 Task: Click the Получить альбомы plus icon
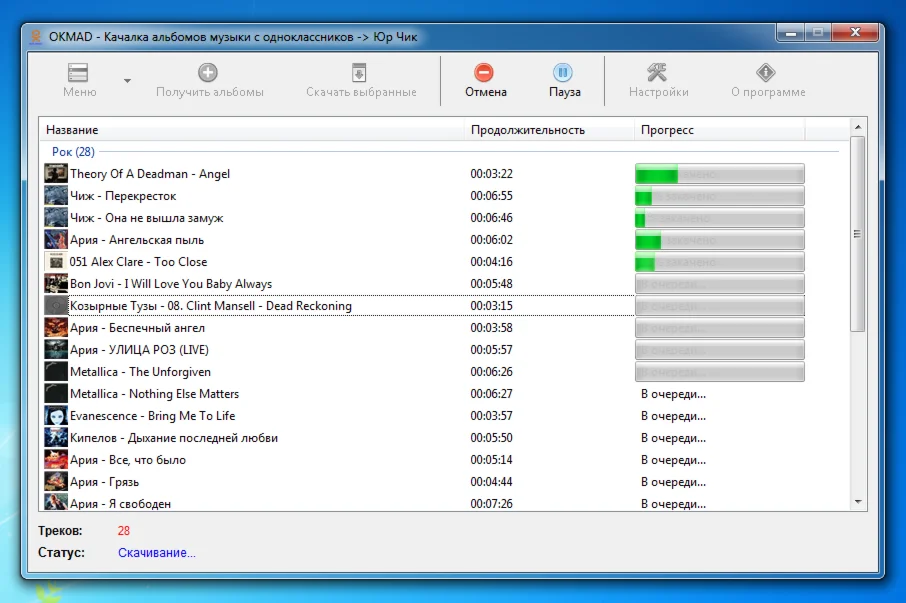(x=208, y=73)
